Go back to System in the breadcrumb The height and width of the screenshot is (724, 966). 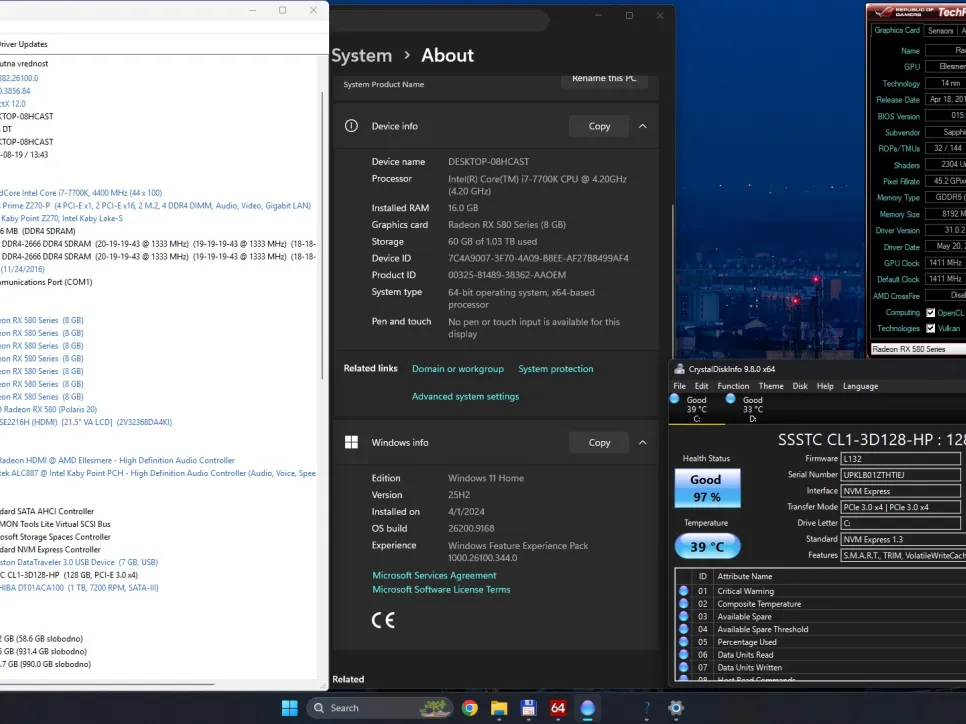click(362, 55)
